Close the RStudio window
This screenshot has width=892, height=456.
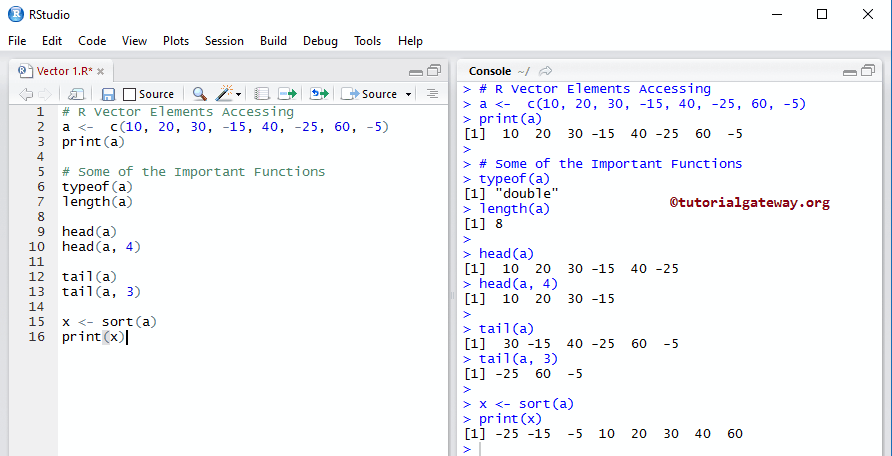click(868, 14)
